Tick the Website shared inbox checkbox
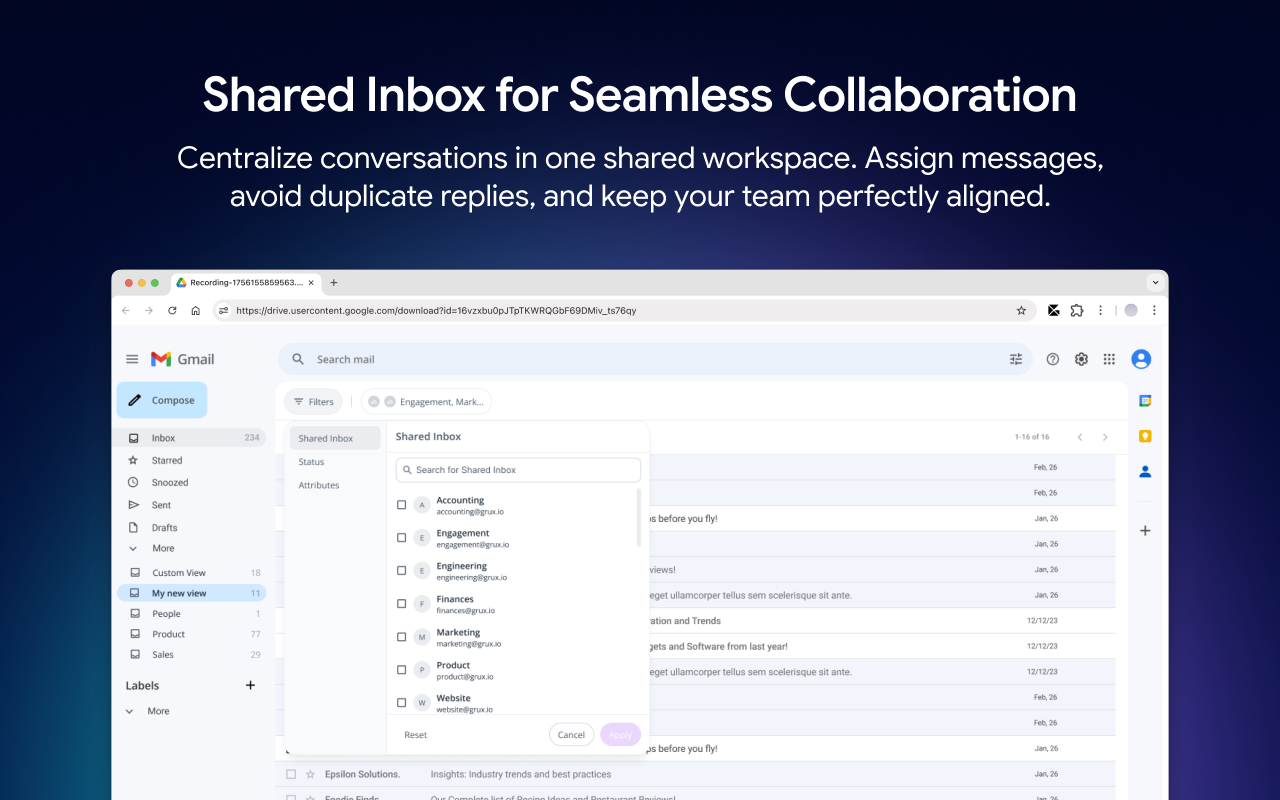 (402, 703)
